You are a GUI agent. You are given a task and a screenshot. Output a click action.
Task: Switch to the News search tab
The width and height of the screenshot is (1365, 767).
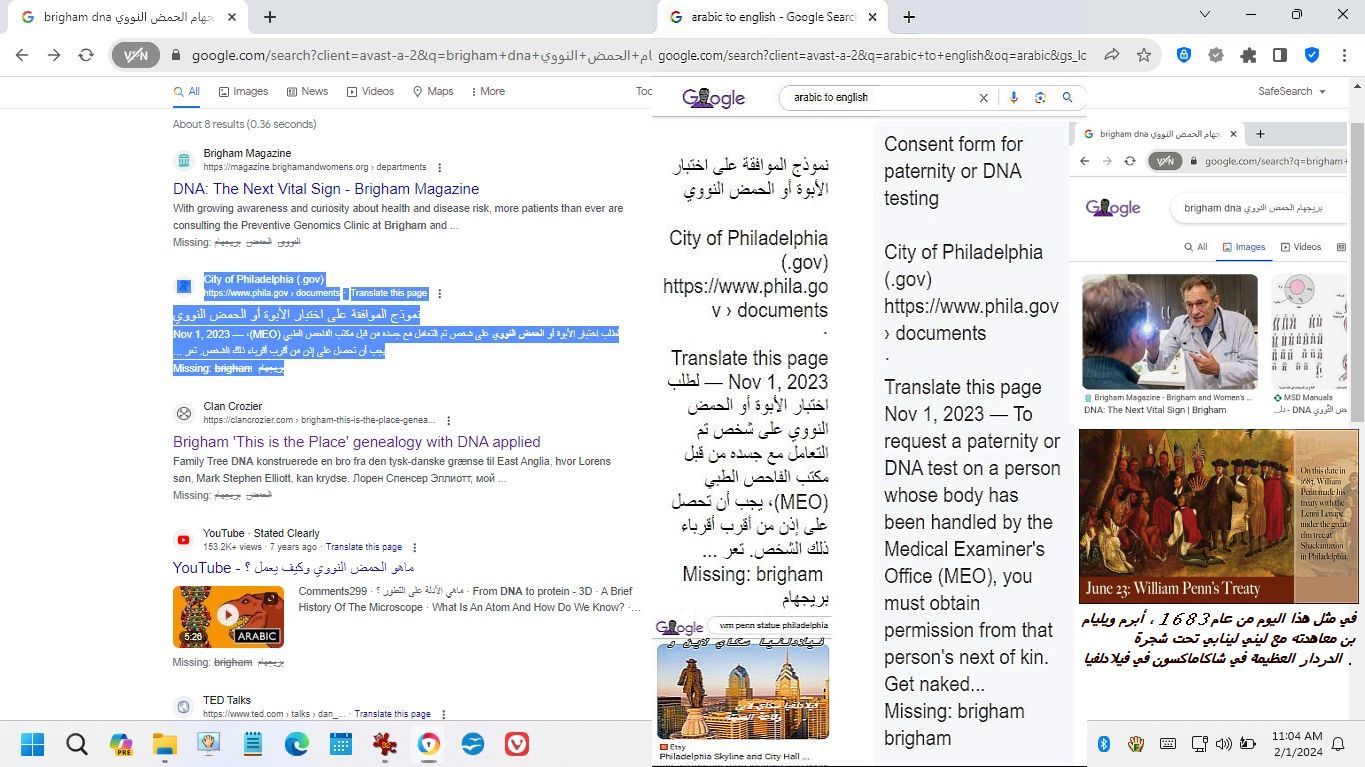(x=307, y=91)
